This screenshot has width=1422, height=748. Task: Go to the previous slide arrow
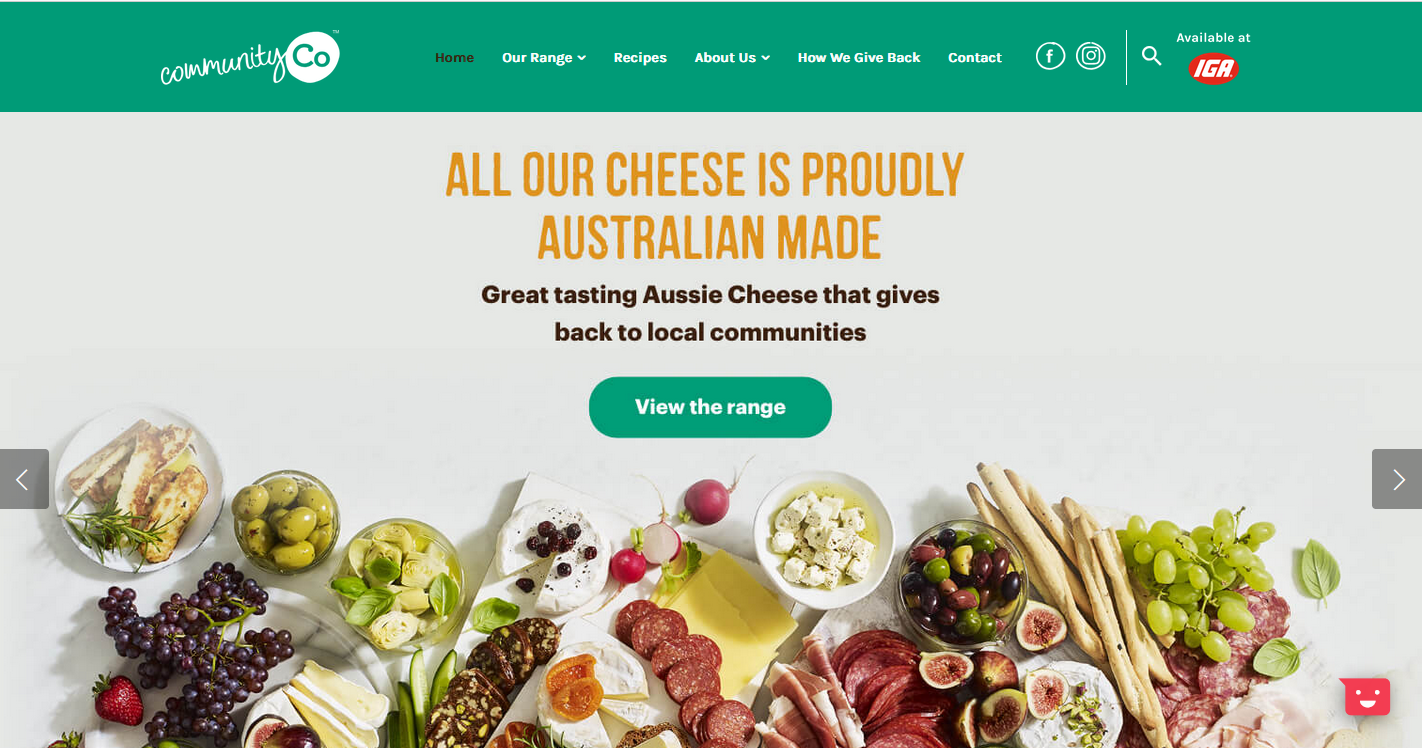(24, 479)
